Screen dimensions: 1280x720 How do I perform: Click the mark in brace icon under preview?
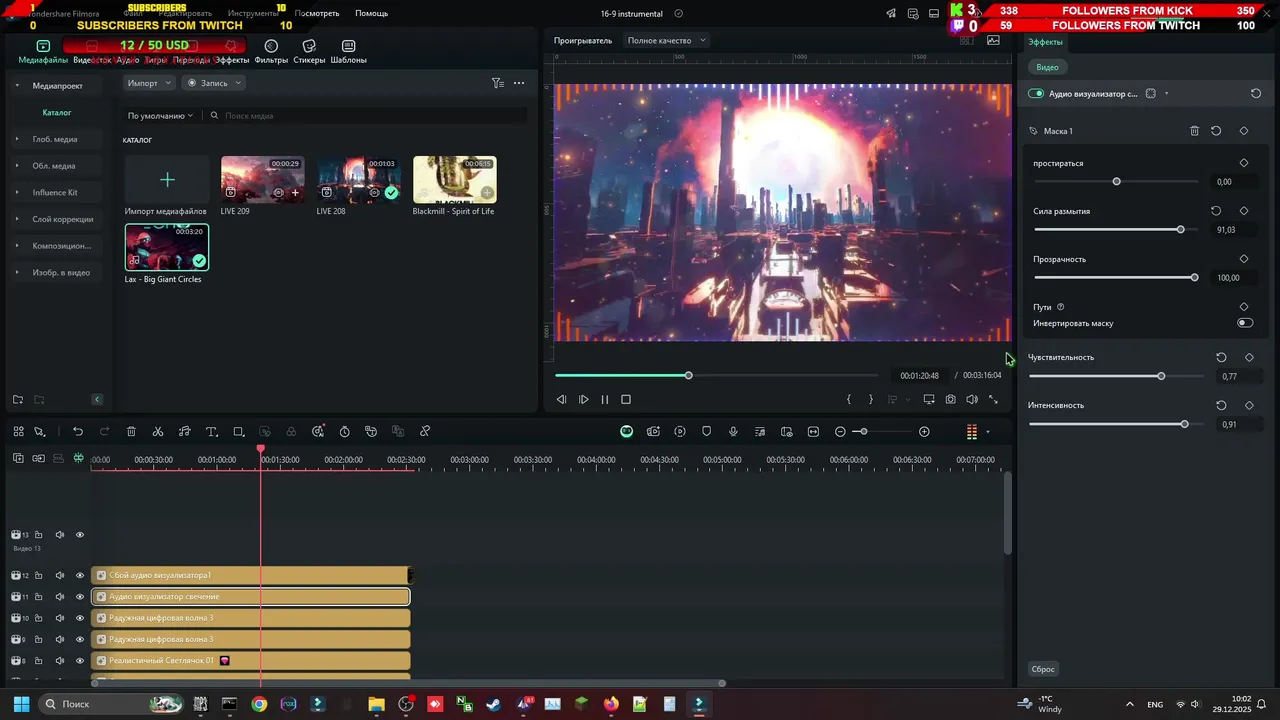pyautogui.click(x=849, y=400)
